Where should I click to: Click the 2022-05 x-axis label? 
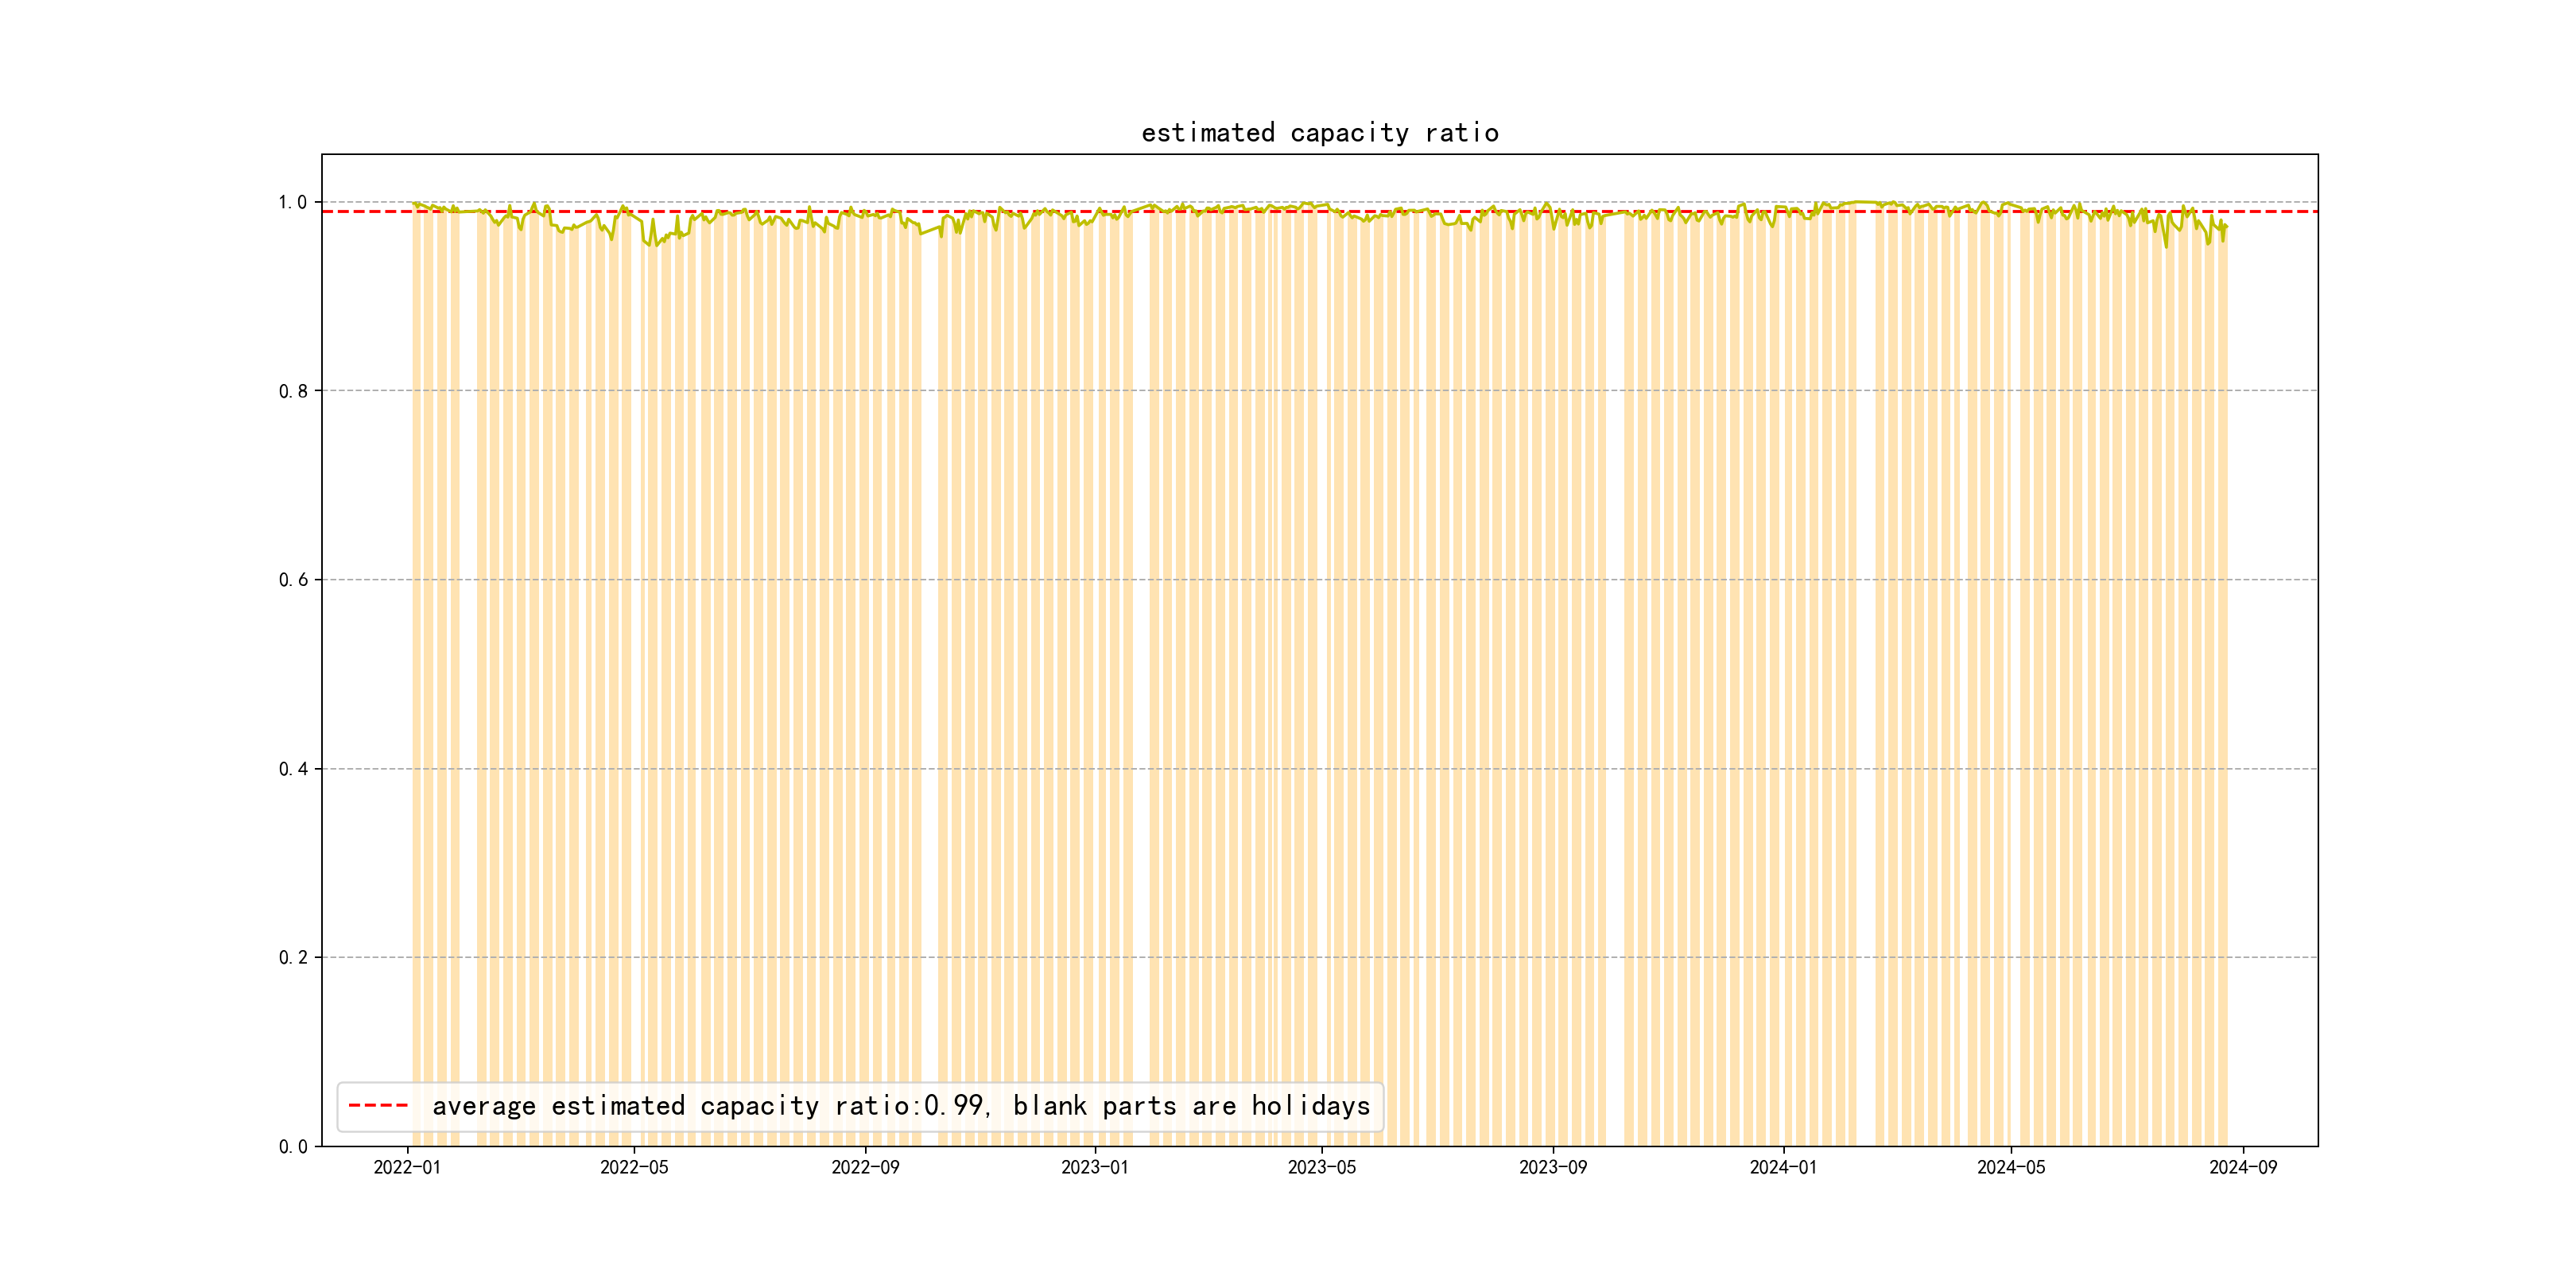634,1168
